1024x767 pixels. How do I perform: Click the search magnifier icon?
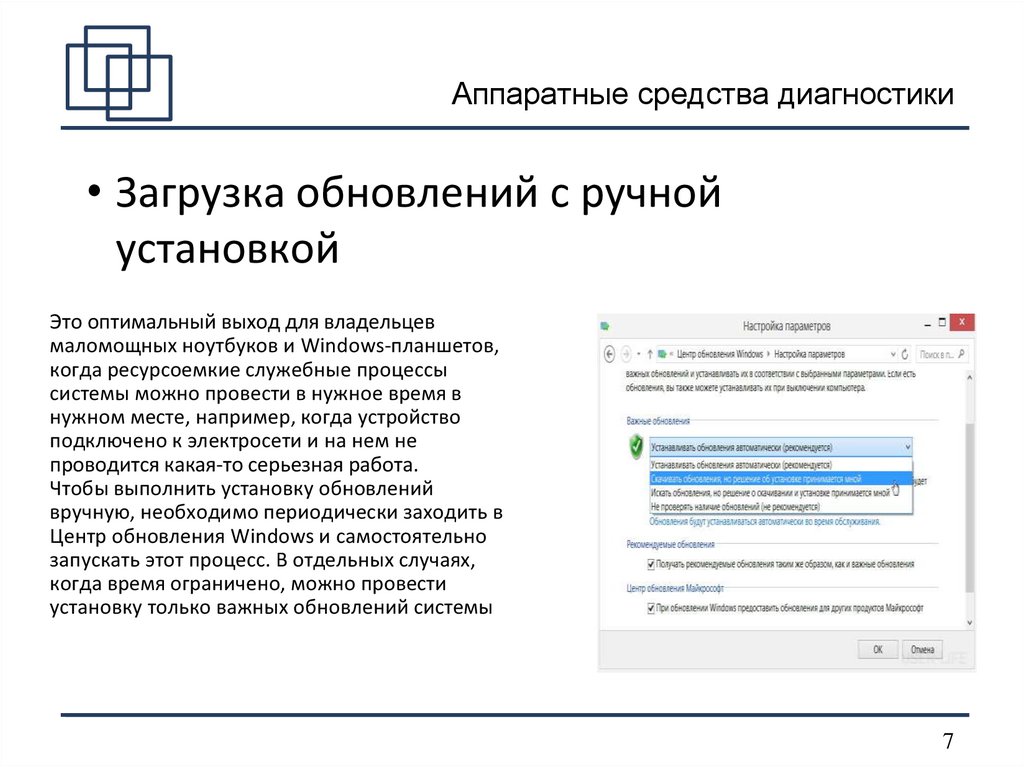click(x=962, y=354)
